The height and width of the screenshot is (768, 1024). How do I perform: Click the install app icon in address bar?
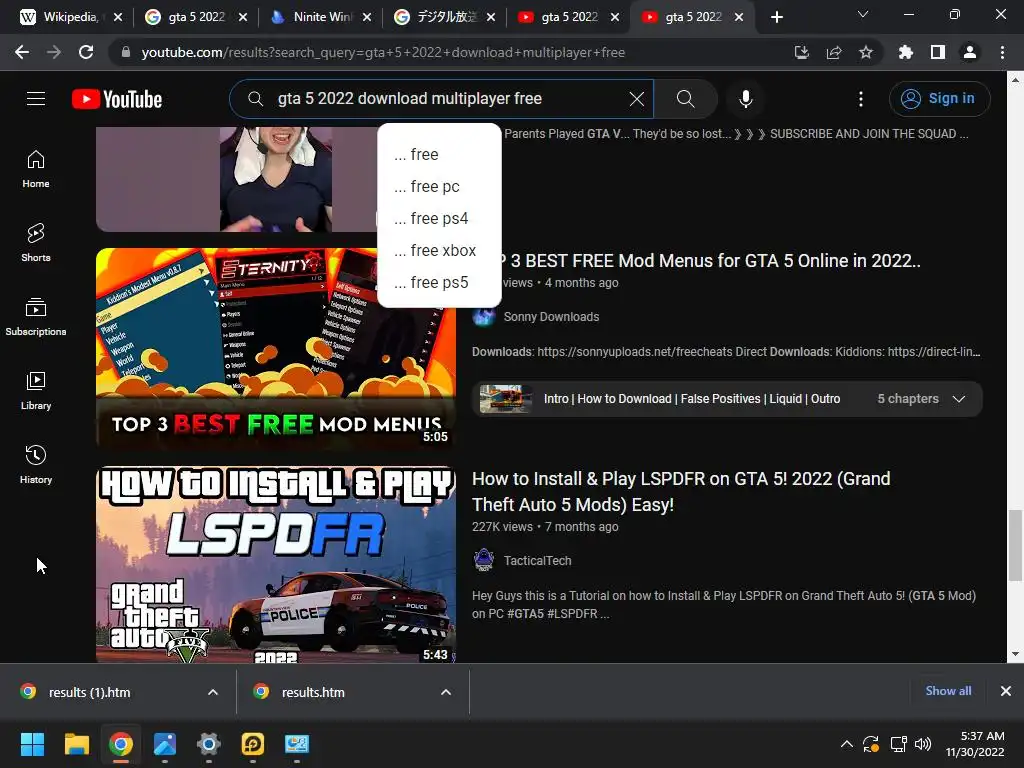(801, 52)
